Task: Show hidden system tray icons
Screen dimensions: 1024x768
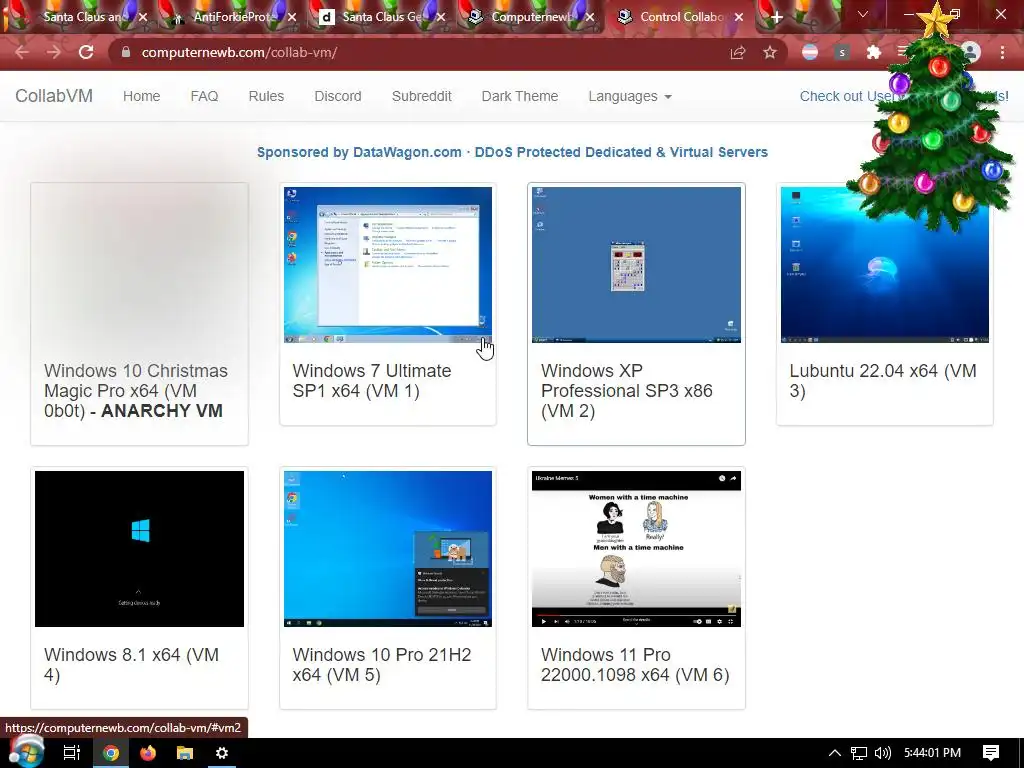Action: pyautogui.click(x=835, y=753)
